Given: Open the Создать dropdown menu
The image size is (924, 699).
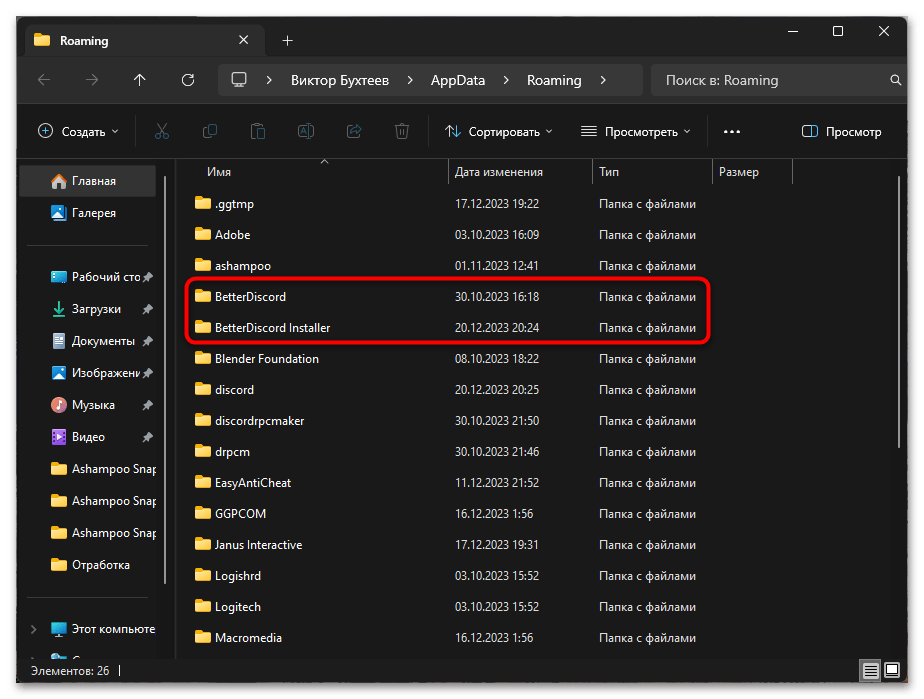Looking at the screenshot, I should 78,131.
